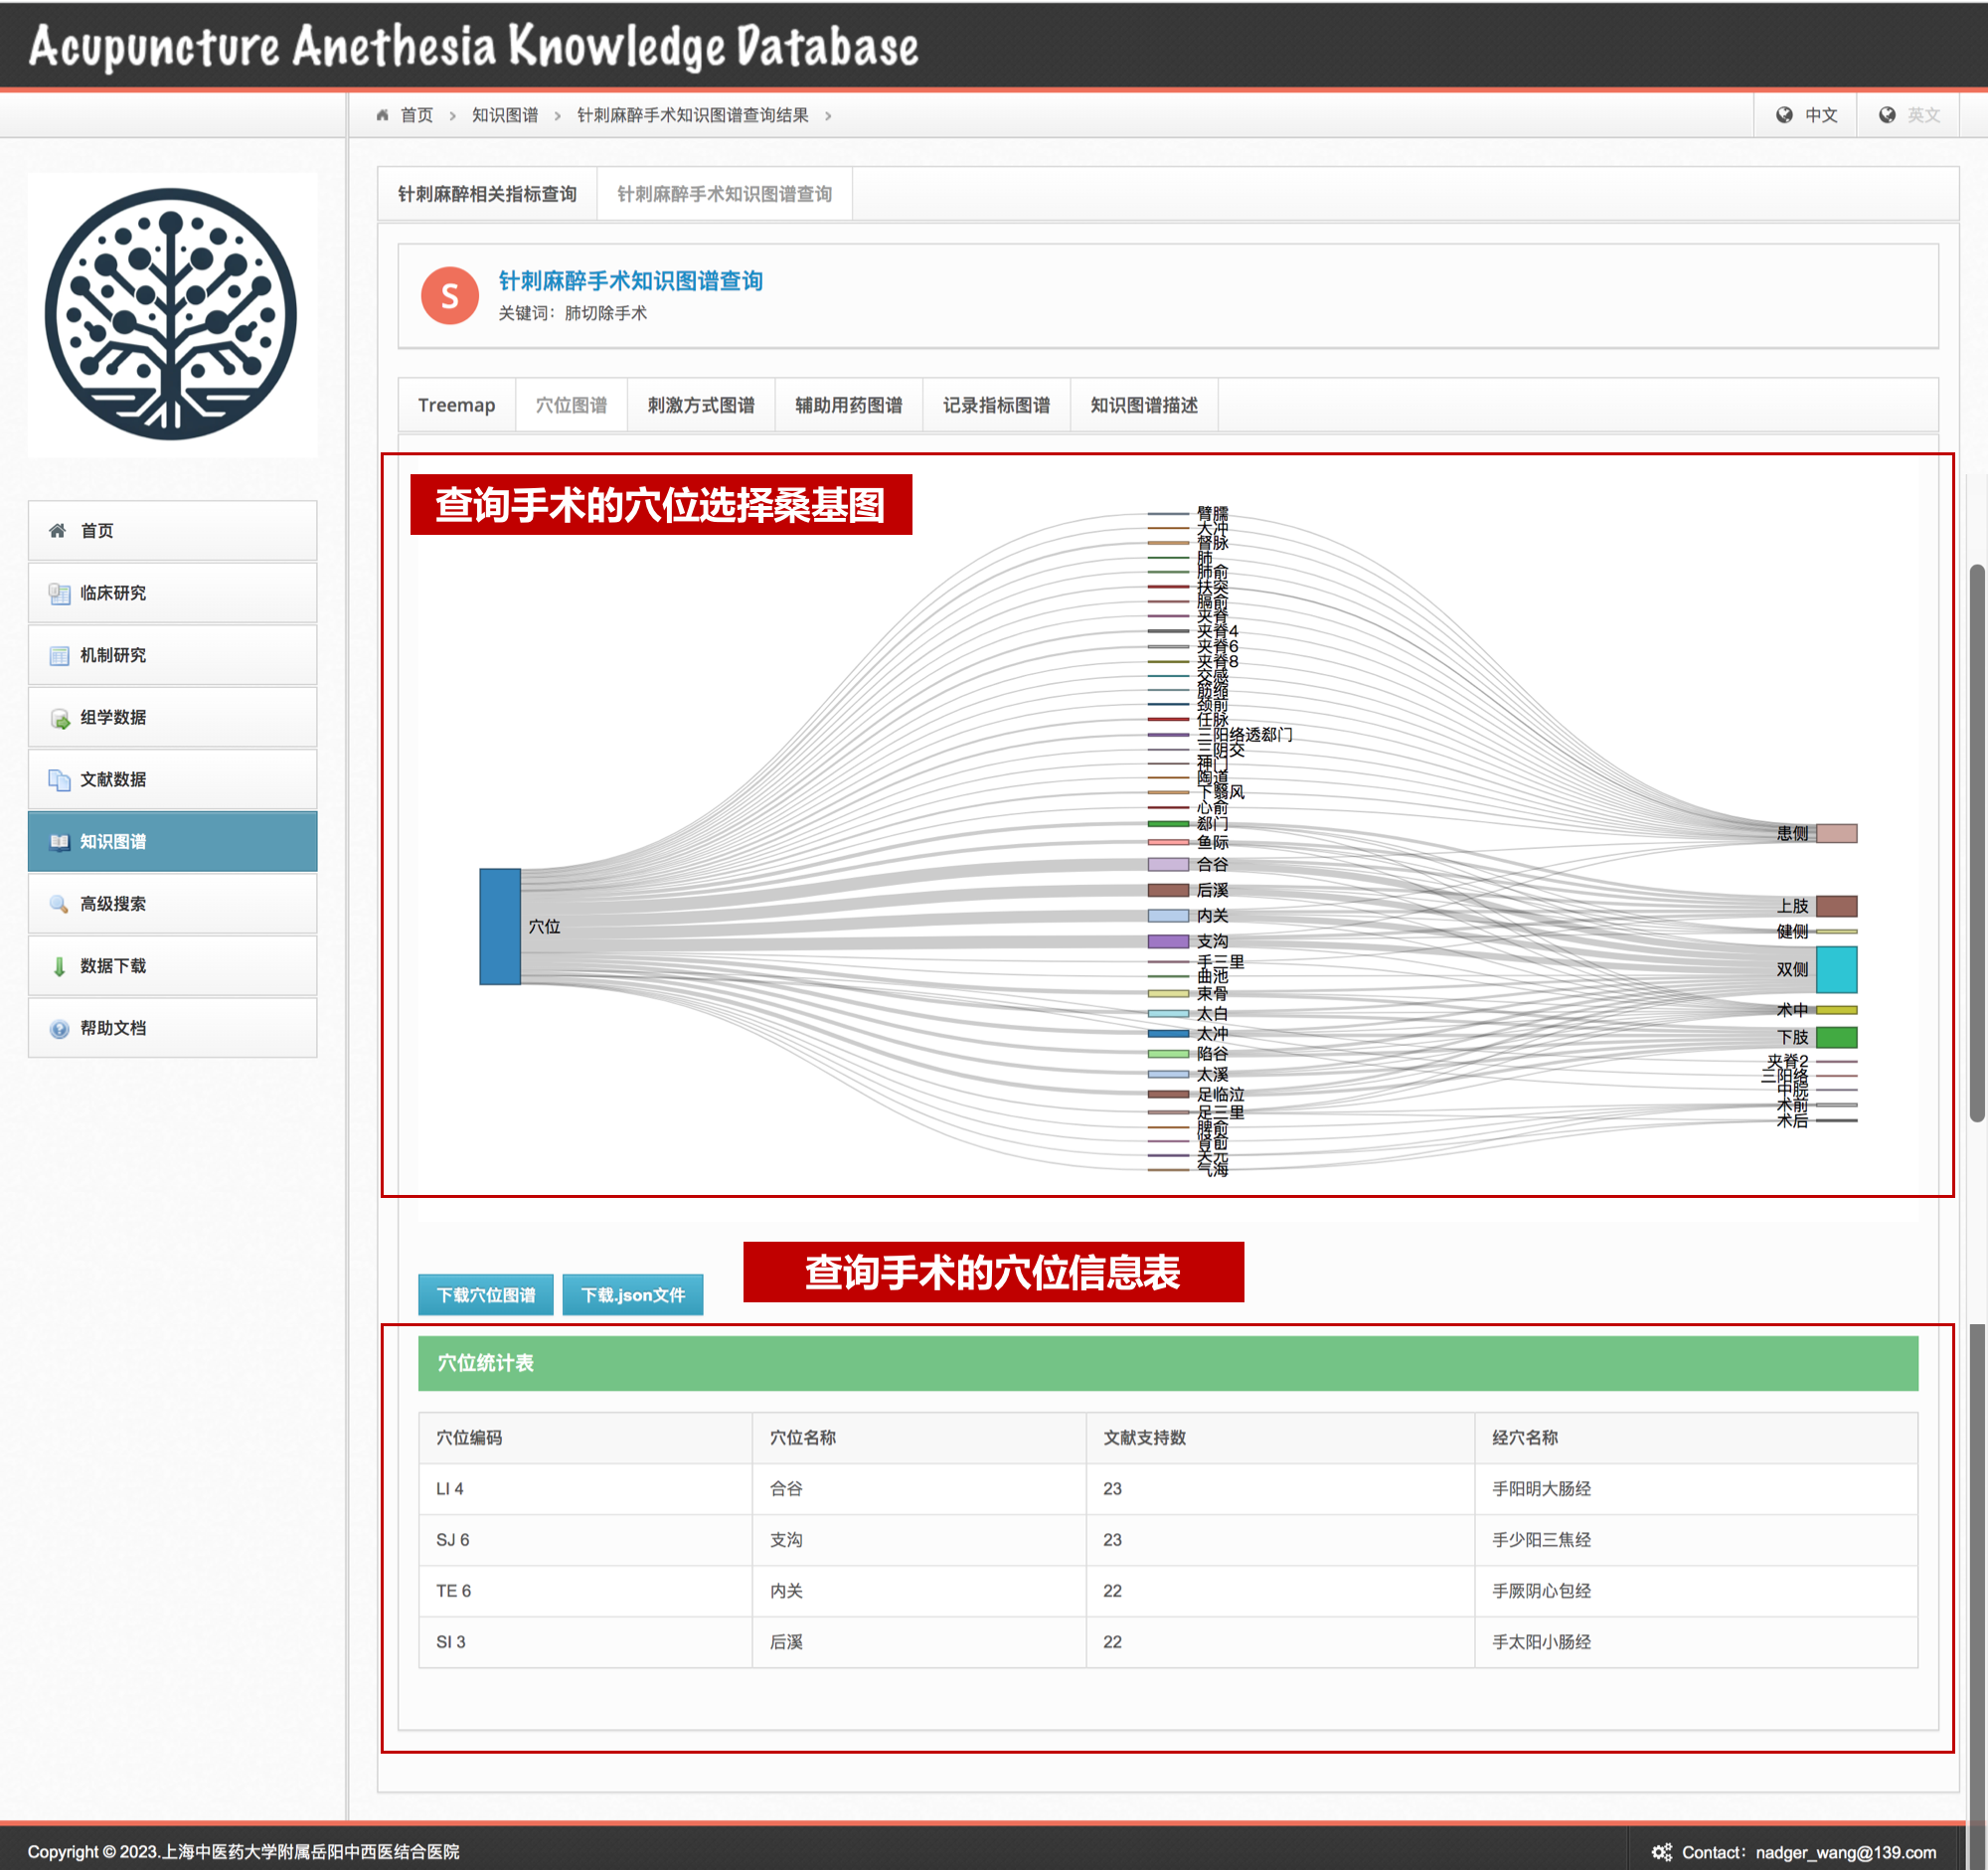Screen dimensions: 1988x1870
Task: Open 针刺麻醉手术知识图谱查询 tab
Action: (724, 194)
